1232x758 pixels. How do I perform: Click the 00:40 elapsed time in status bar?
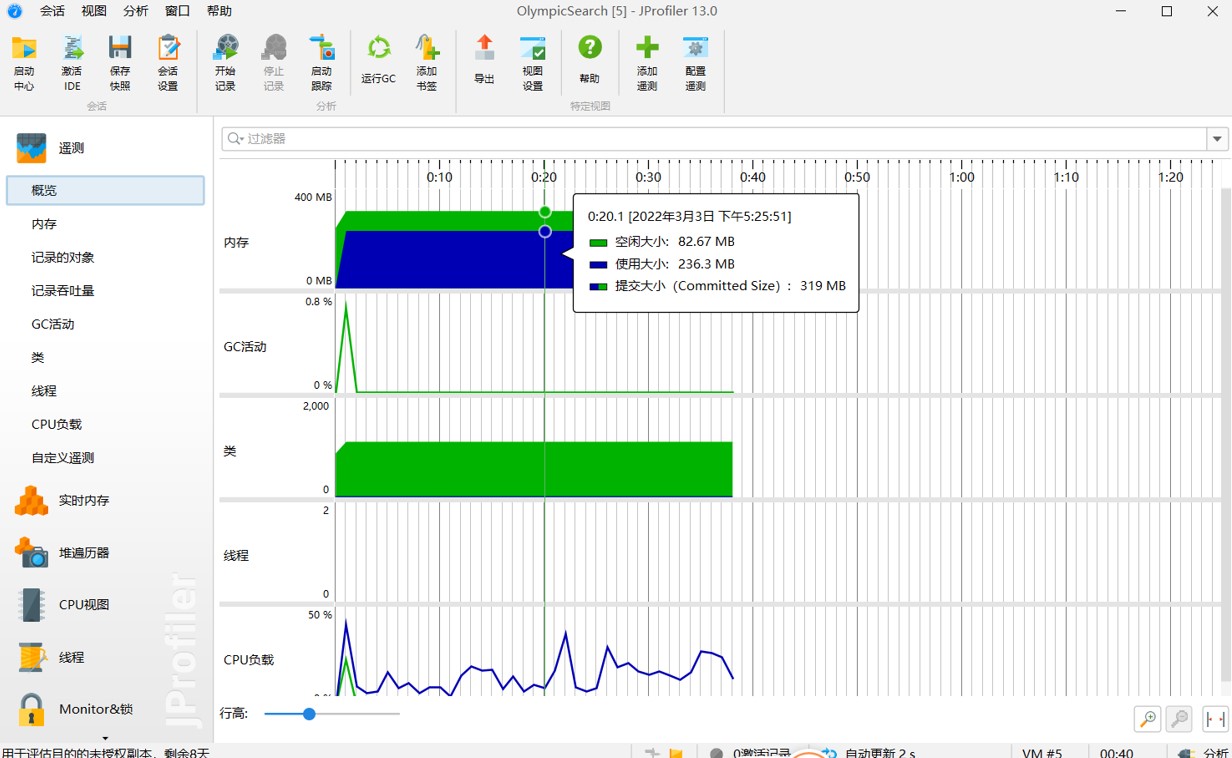1116,752
